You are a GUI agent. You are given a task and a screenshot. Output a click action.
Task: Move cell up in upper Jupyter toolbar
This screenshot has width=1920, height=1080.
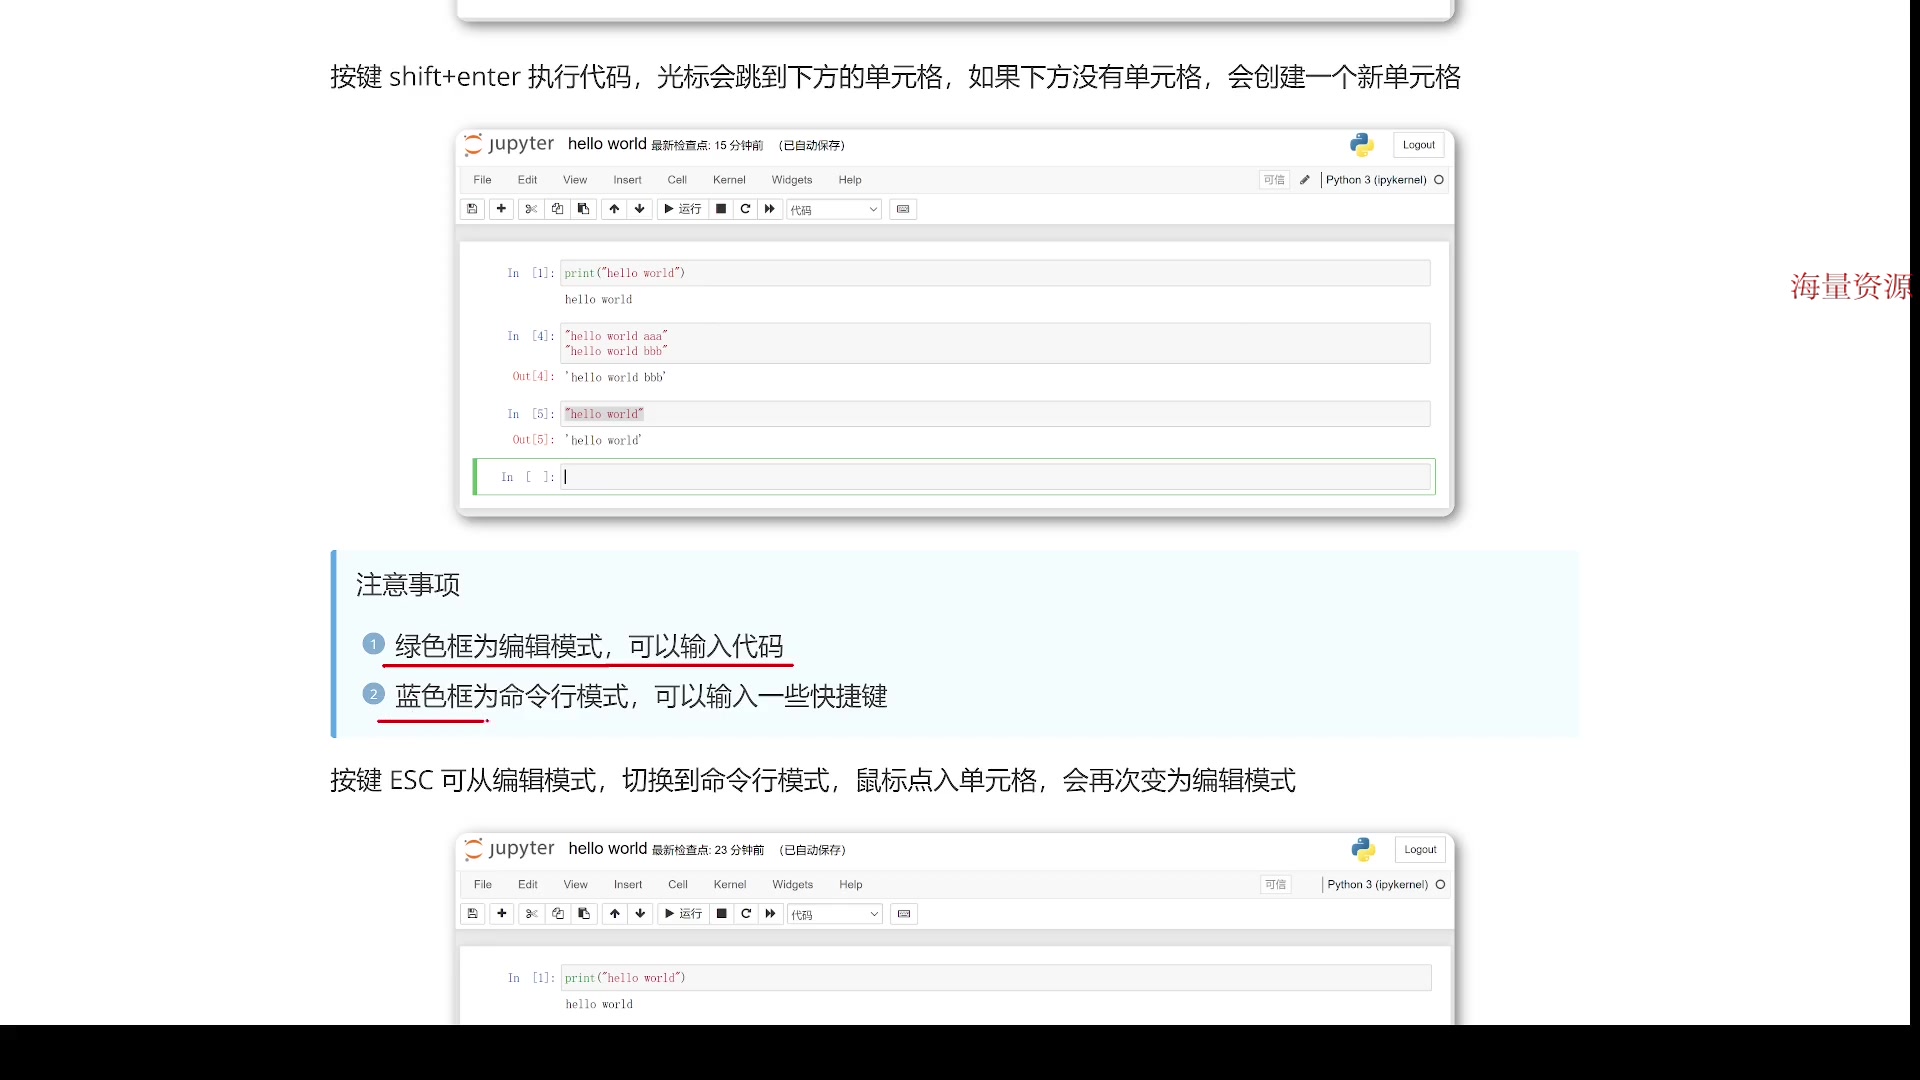[614, 209]
